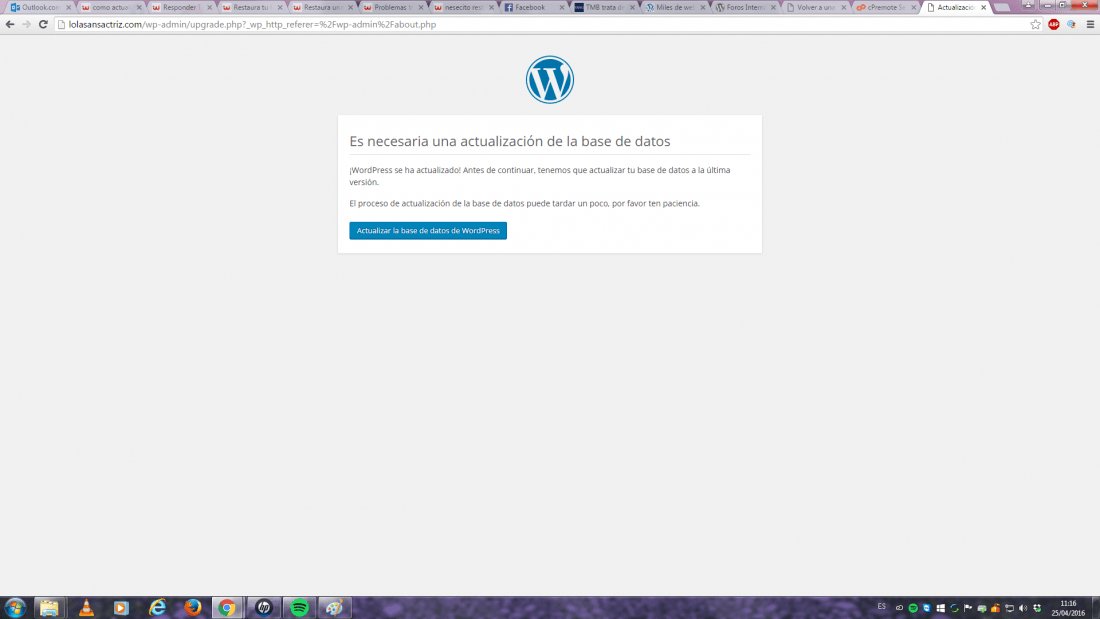Bookmark this page with the star icon
1100x619 pixels.
1035,25
